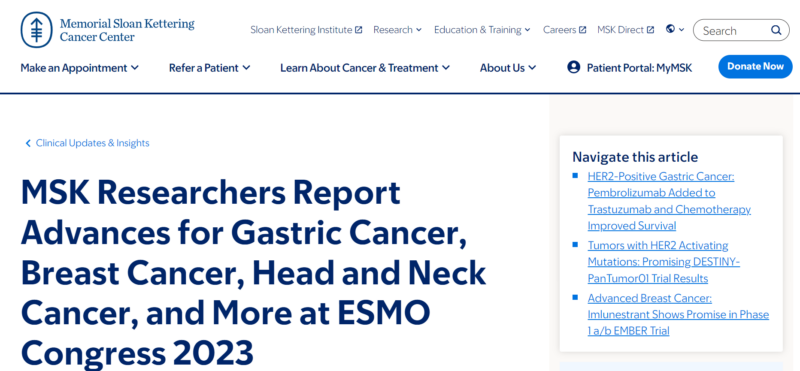Click the Donate Now button
Viewport: 800px width, 371px height.
(x=755, y=67)
